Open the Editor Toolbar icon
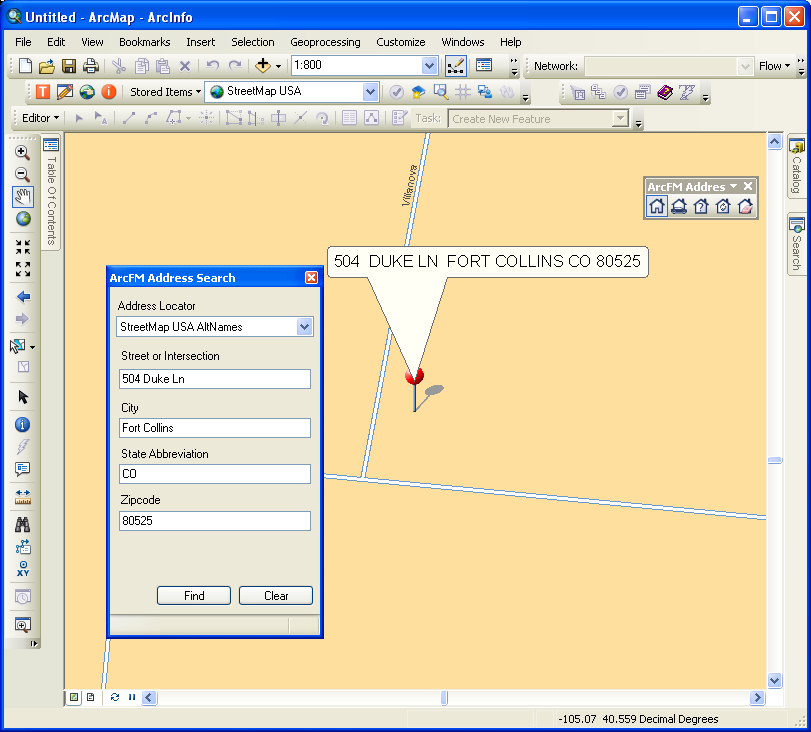Image resolution: width=811 pixels, height=732 pixels. point(456,66)
